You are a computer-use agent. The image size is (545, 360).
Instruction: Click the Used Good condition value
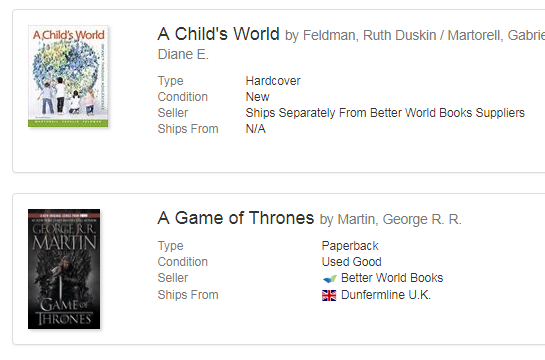352,262
